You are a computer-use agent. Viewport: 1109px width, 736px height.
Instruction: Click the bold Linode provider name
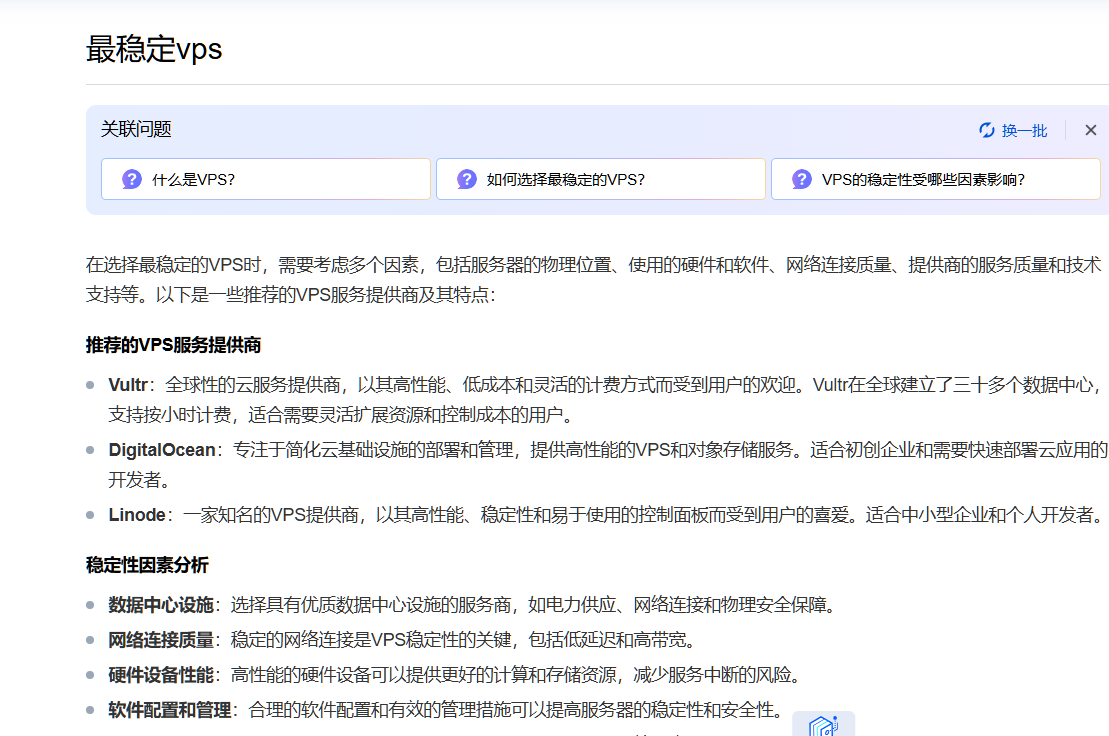pos(137,515)
